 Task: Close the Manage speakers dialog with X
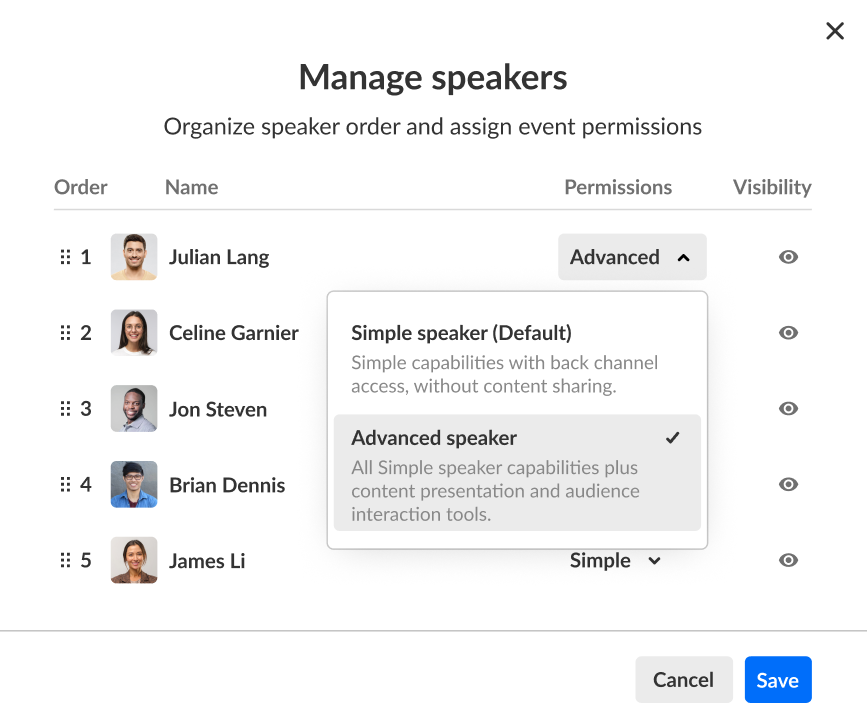(x=835, y=31)
